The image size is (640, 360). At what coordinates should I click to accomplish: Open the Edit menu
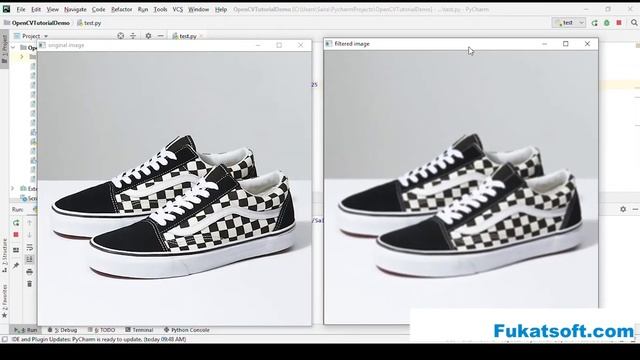36,9
